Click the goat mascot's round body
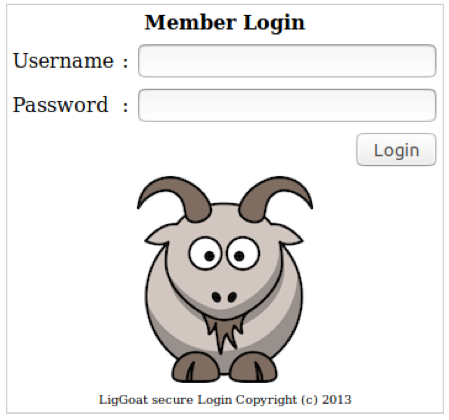The image size is (449, 420). [224, 300]
